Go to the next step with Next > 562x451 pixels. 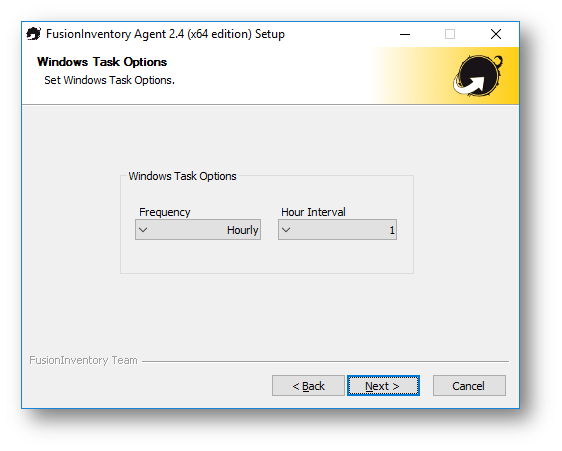[x=383, y=386]
